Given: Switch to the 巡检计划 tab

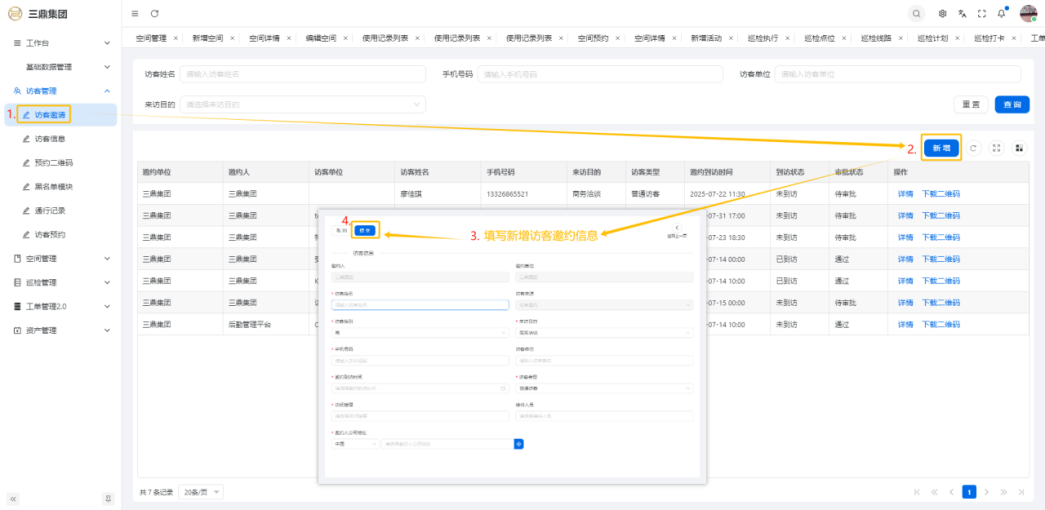Looking at the screenshot, I should [933, 38].
